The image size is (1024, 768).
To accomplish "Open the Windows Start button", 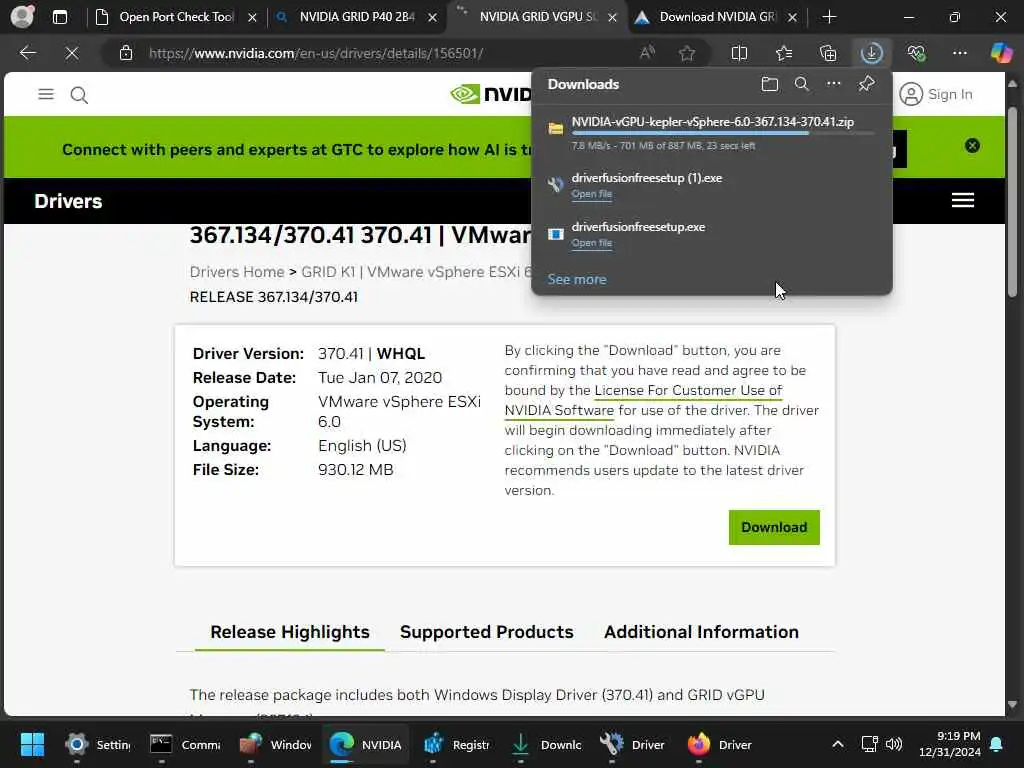I will (32, 744).
